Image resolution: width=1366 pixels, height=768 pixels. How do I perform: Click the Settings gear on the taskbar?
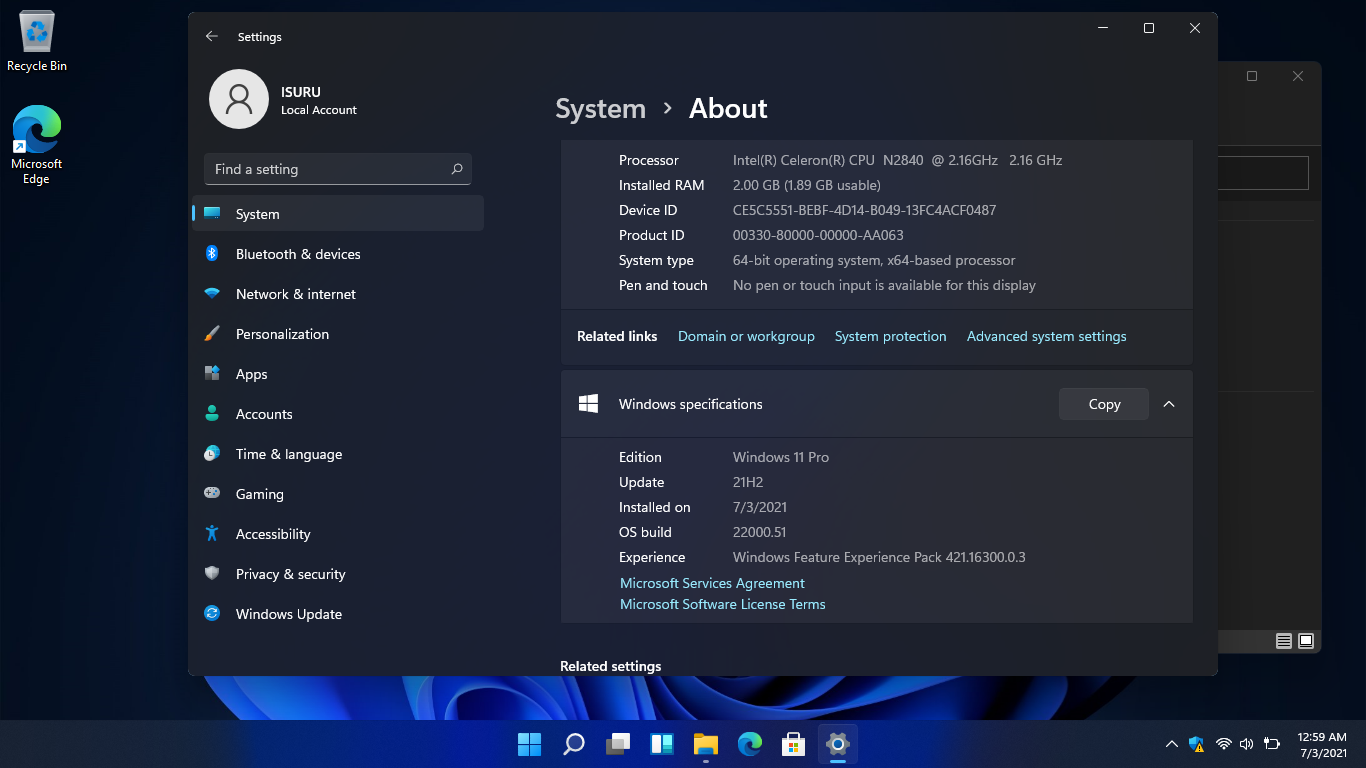pos(838,744)
